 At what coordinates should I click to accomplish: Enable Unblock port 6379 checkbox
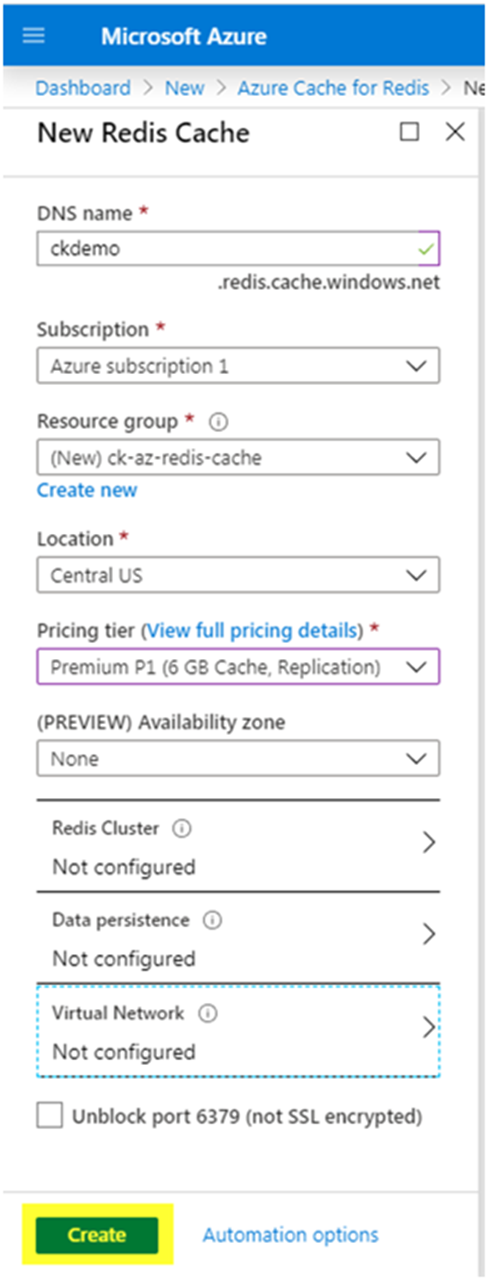tap(49, 1116)
